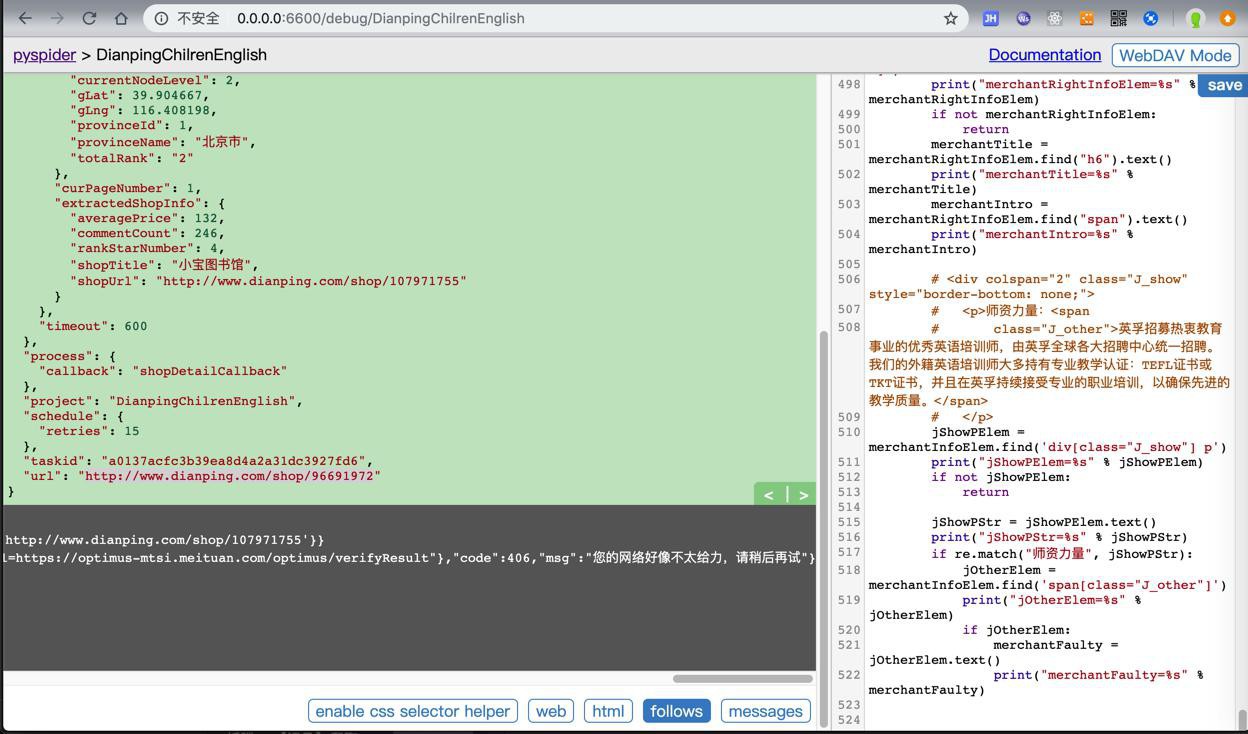Click the follows row with verifyResult message

tap(409, 558)
